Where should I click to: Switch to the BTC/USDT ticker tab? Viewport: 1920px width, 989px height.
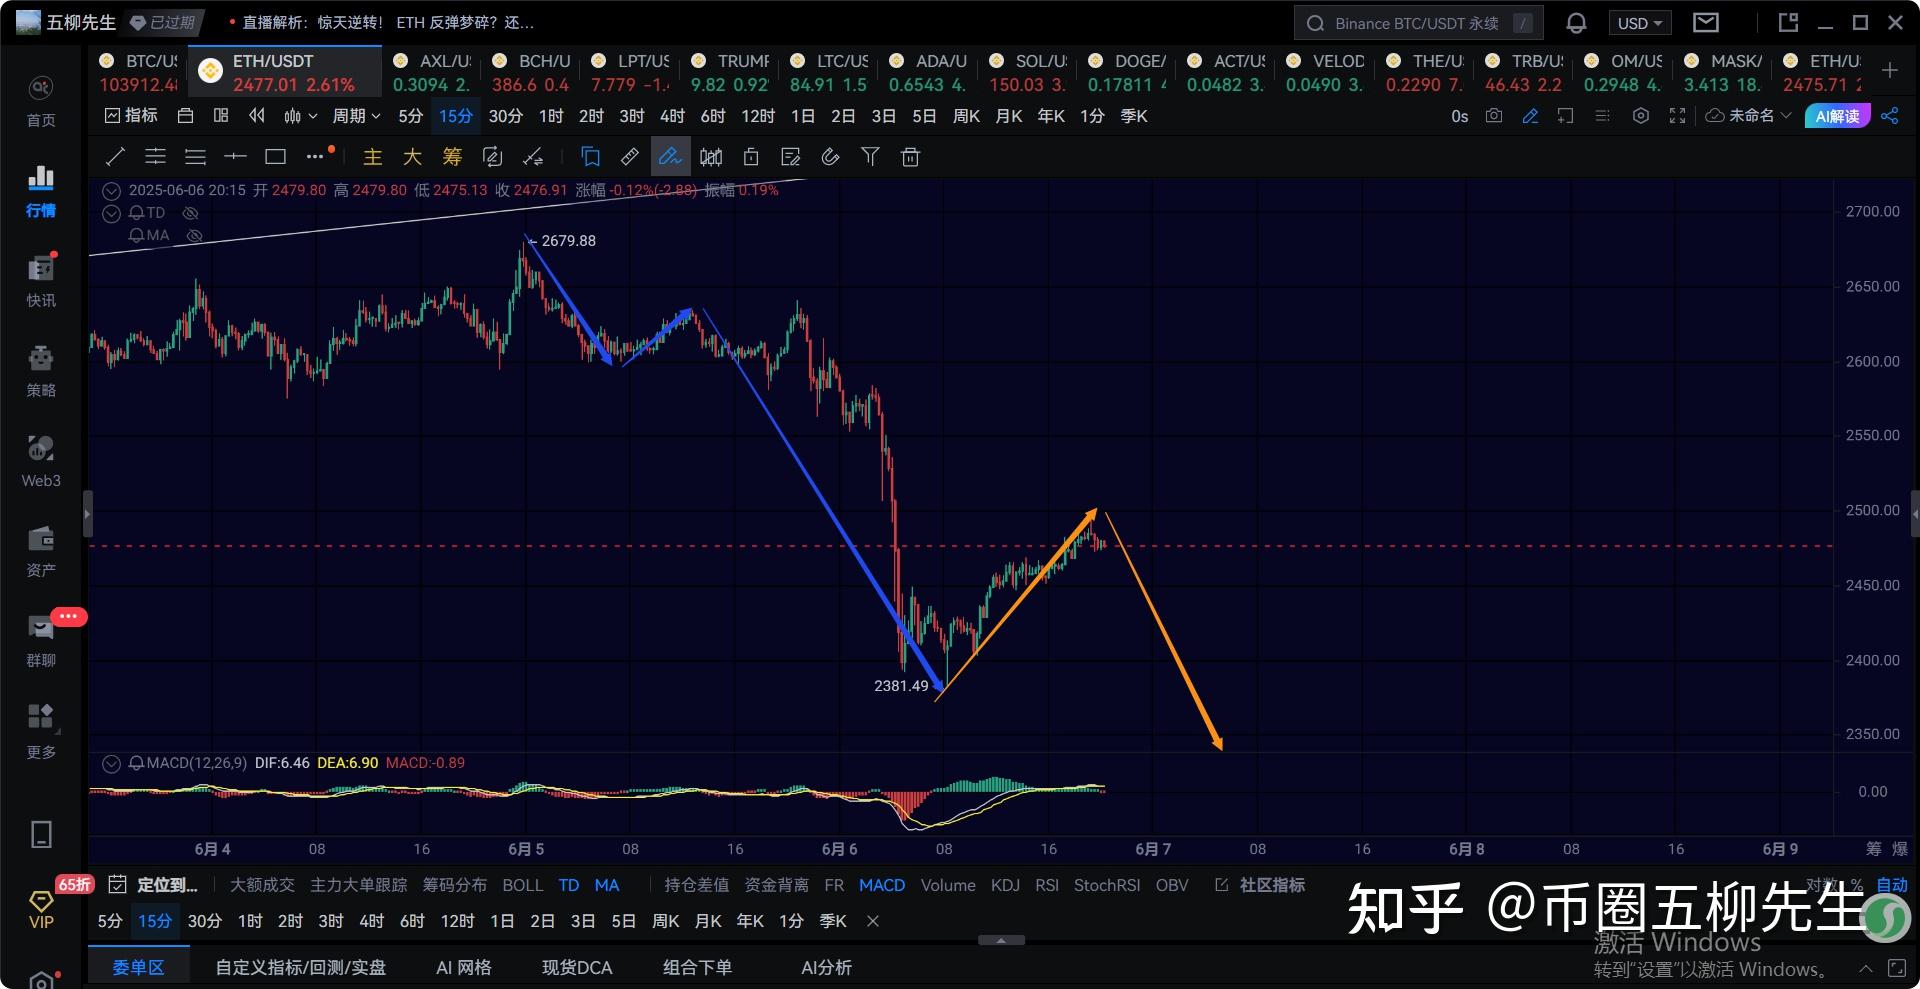point(139,72)
